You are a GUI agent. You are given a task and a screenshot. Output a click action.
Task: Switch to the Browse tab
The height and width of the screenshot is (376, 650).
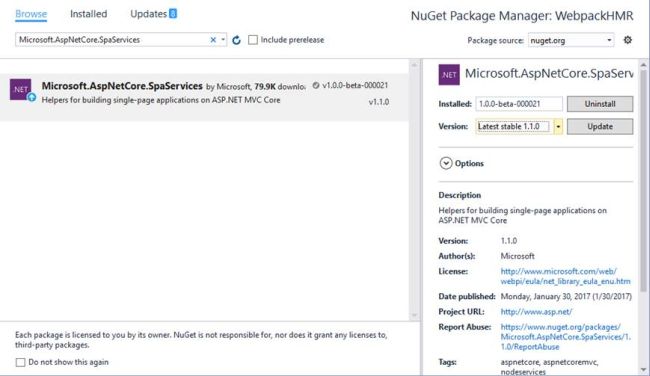pyautogui.click(x=31, y=14)
